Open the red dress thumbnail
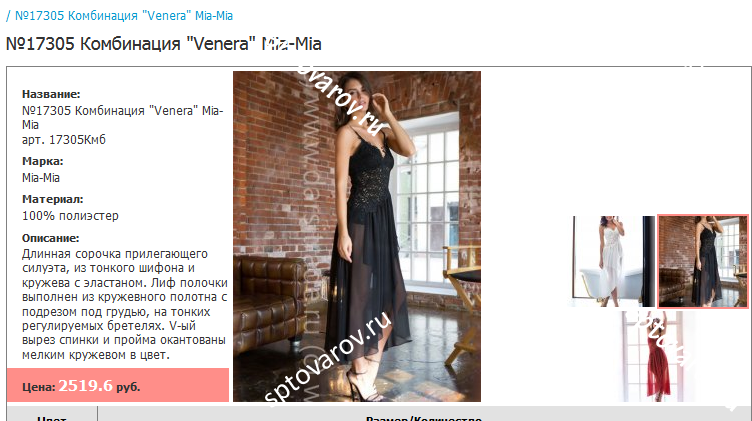 [658, 356]
